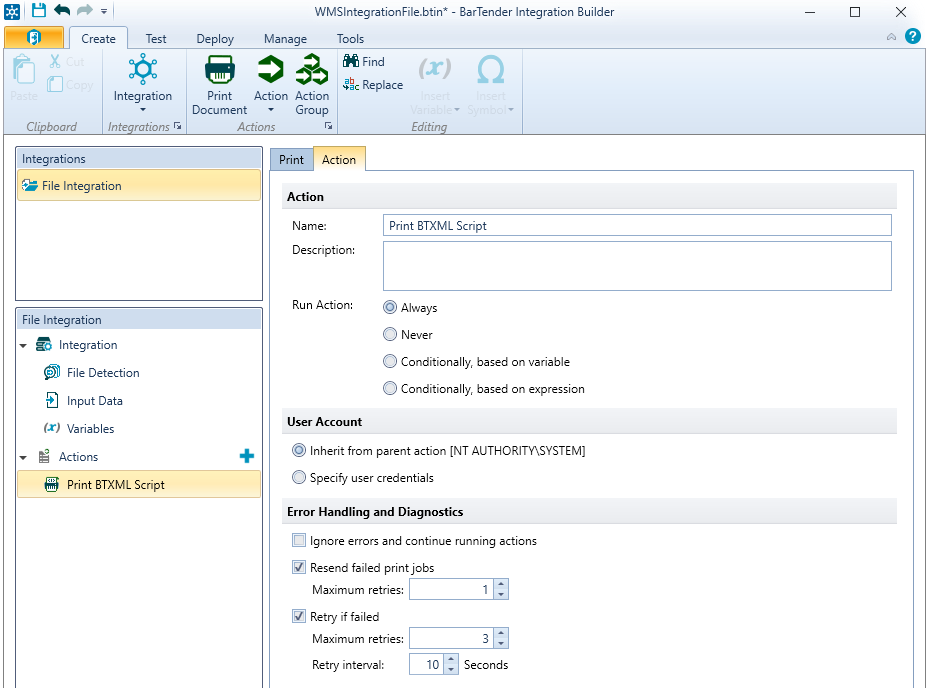This screenshot has width=930, height=688.
Task: Increase the resend maximum retries value
Action: pos(501,584)
